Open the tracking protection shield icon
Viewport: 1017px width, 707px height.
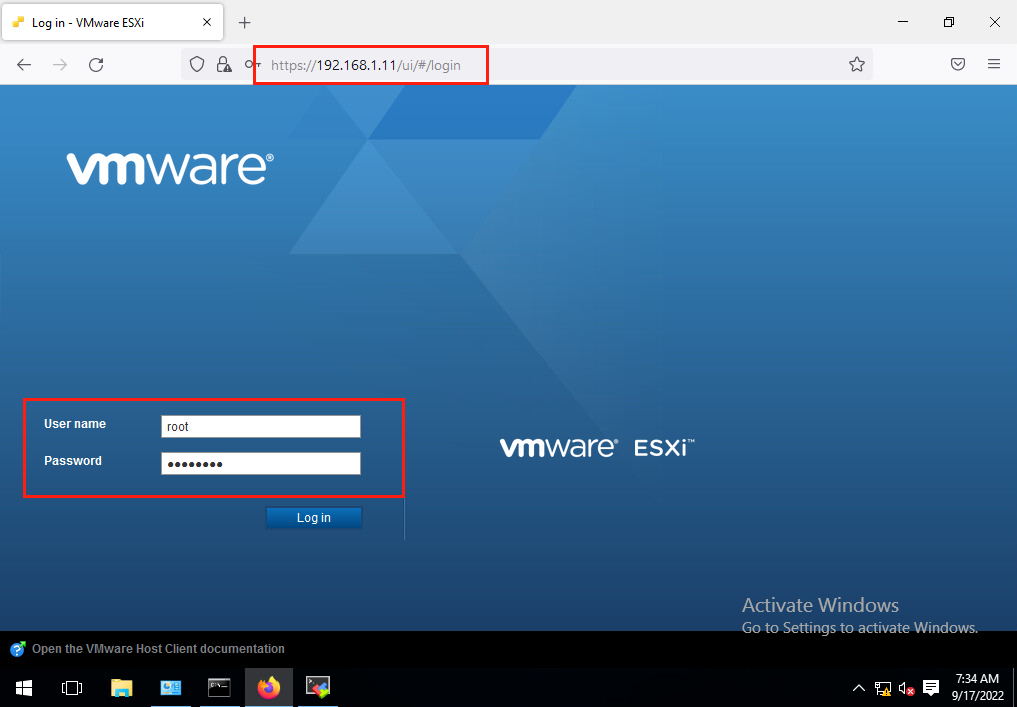197,64
